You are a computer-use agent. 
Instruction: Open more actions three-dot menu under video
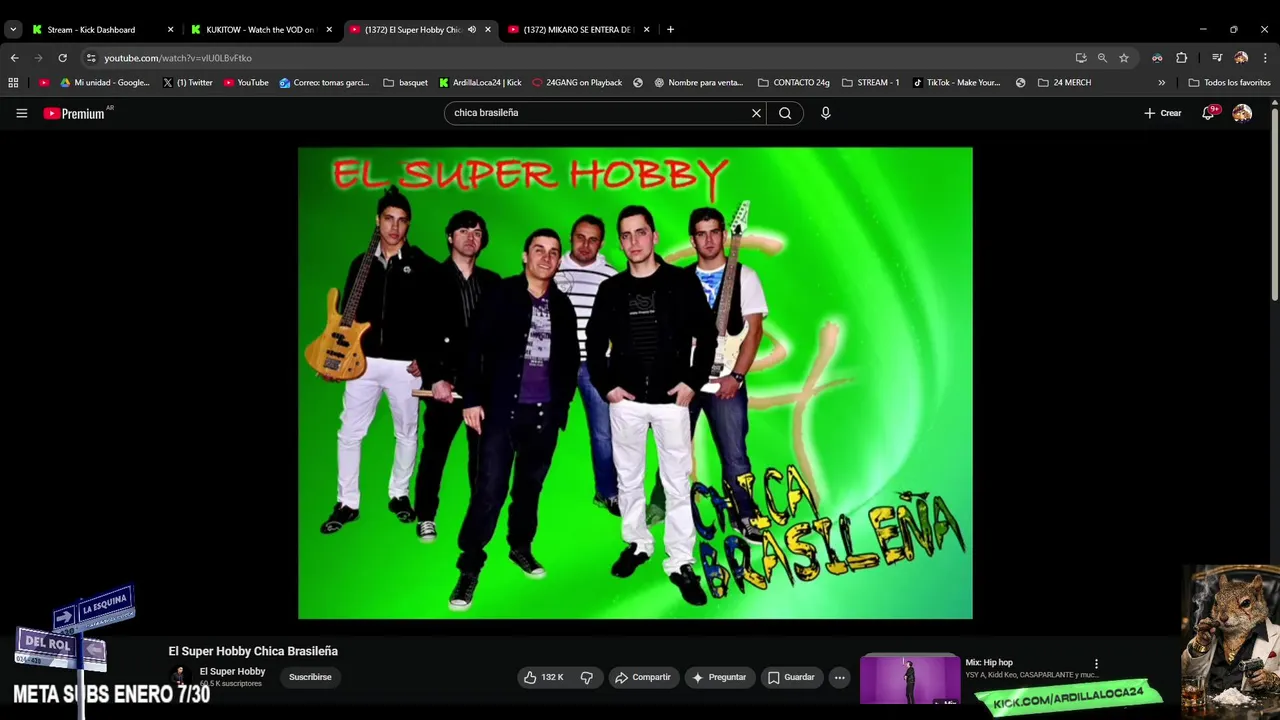pyautogui.click(x=840, y=677)
